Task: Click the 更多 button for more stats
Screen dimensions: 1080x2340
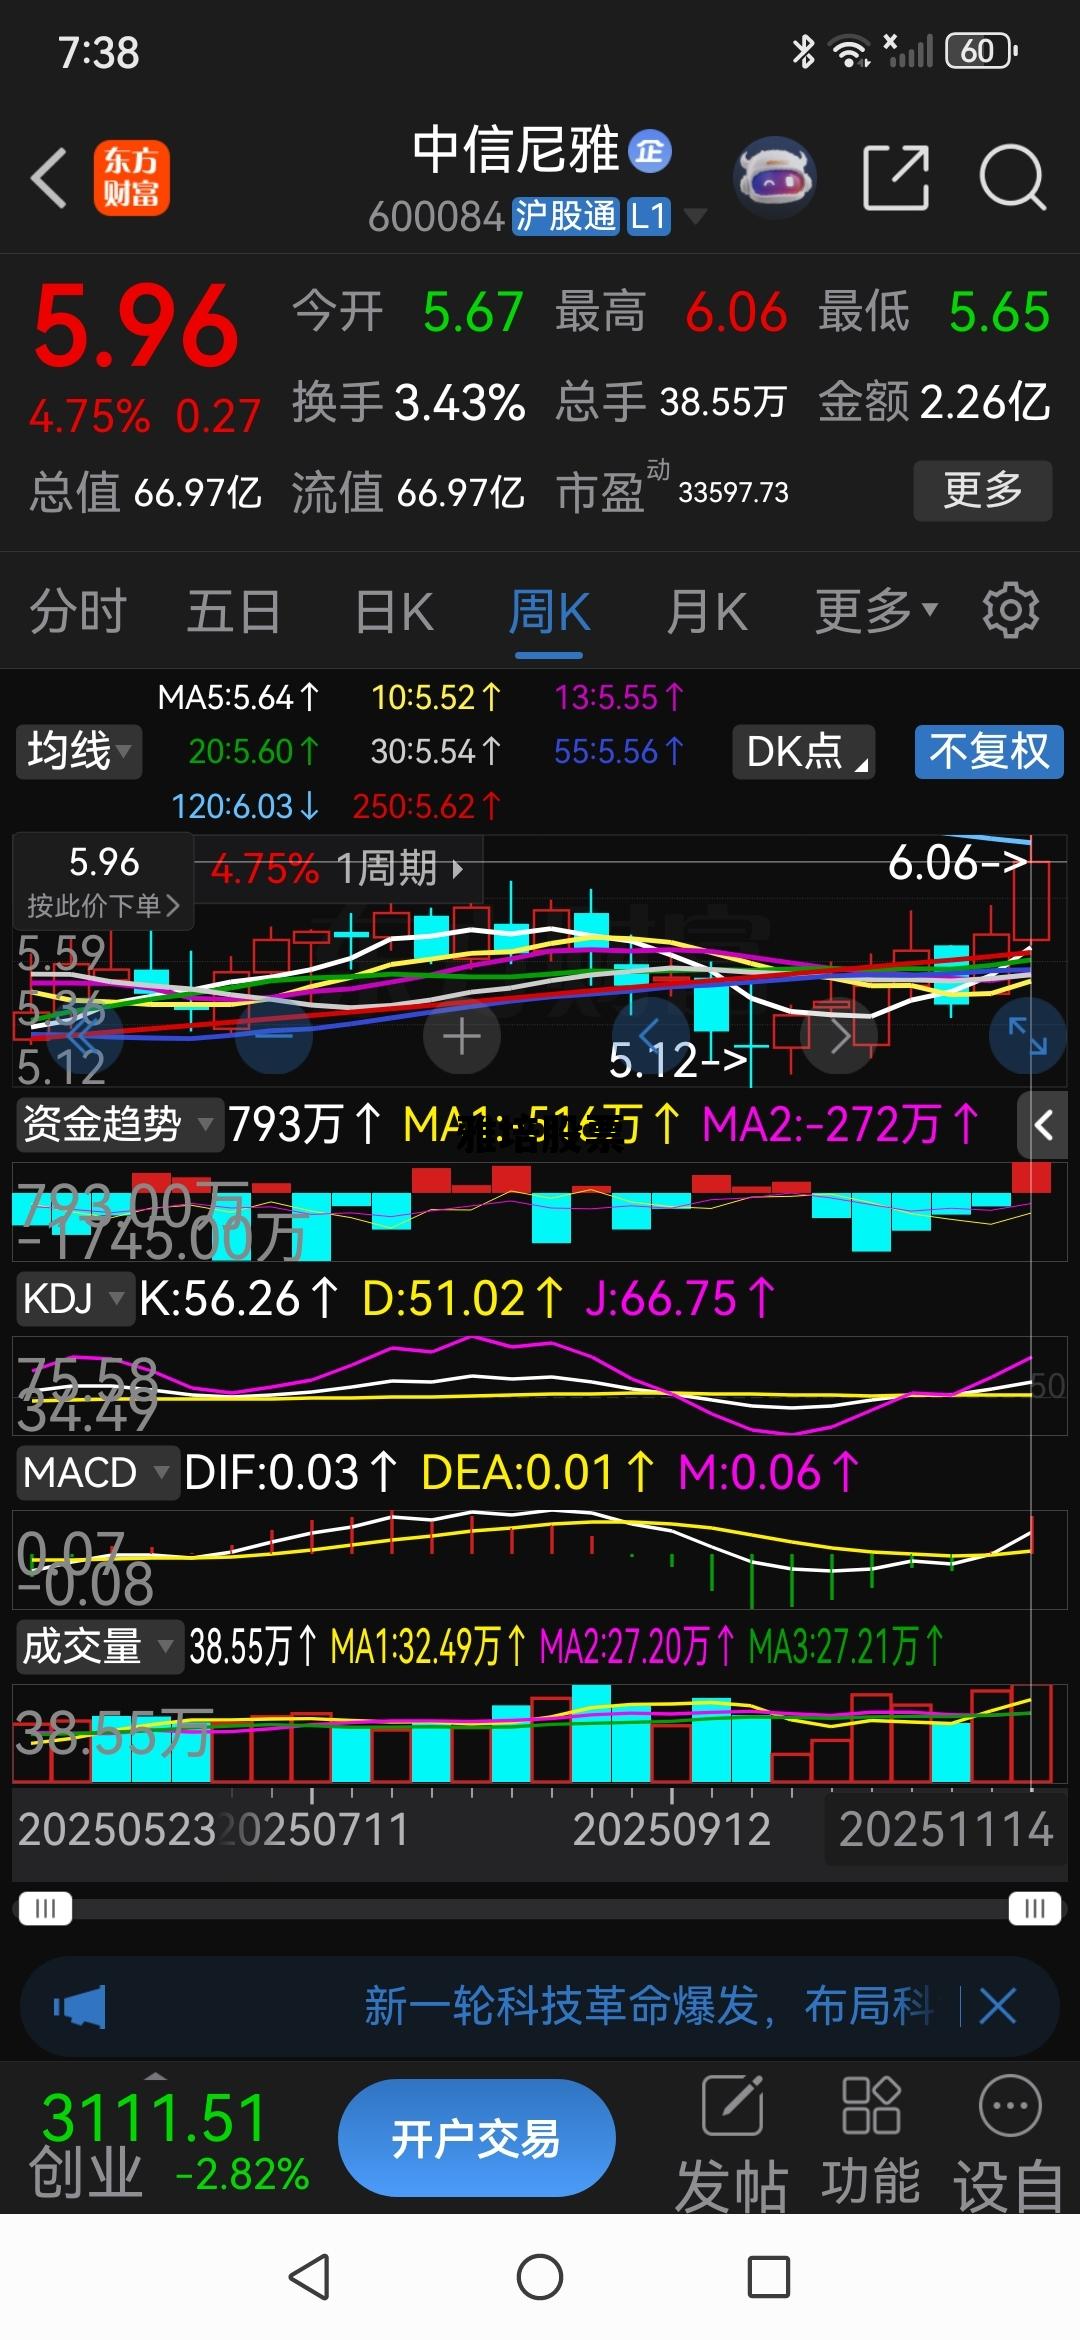Action: pyautogui.click(x=982, y=490)
